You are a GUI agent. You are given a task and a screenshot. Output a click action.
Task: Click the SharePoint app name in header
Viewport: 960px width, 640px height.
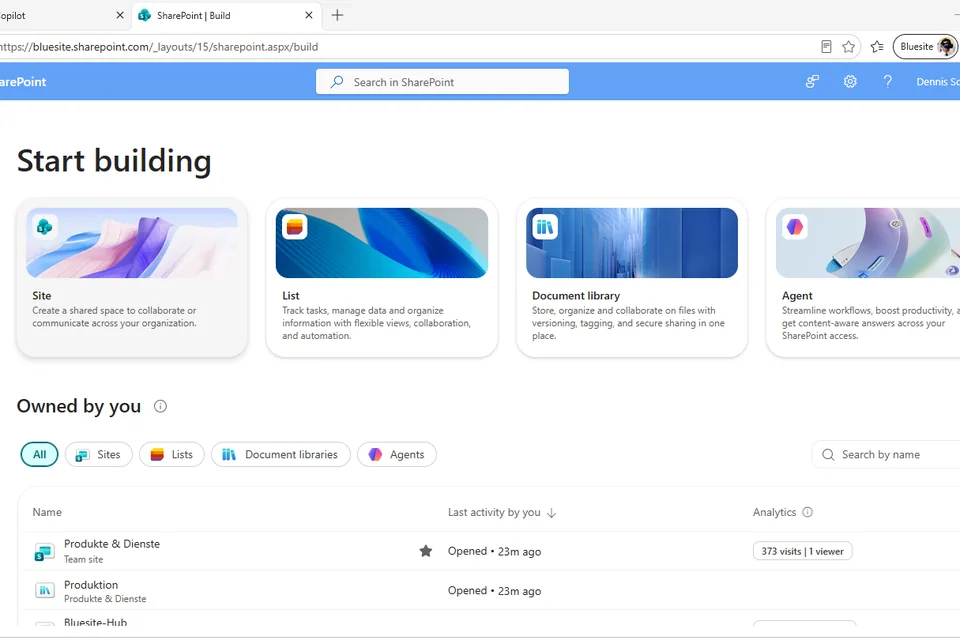point(23,81)
